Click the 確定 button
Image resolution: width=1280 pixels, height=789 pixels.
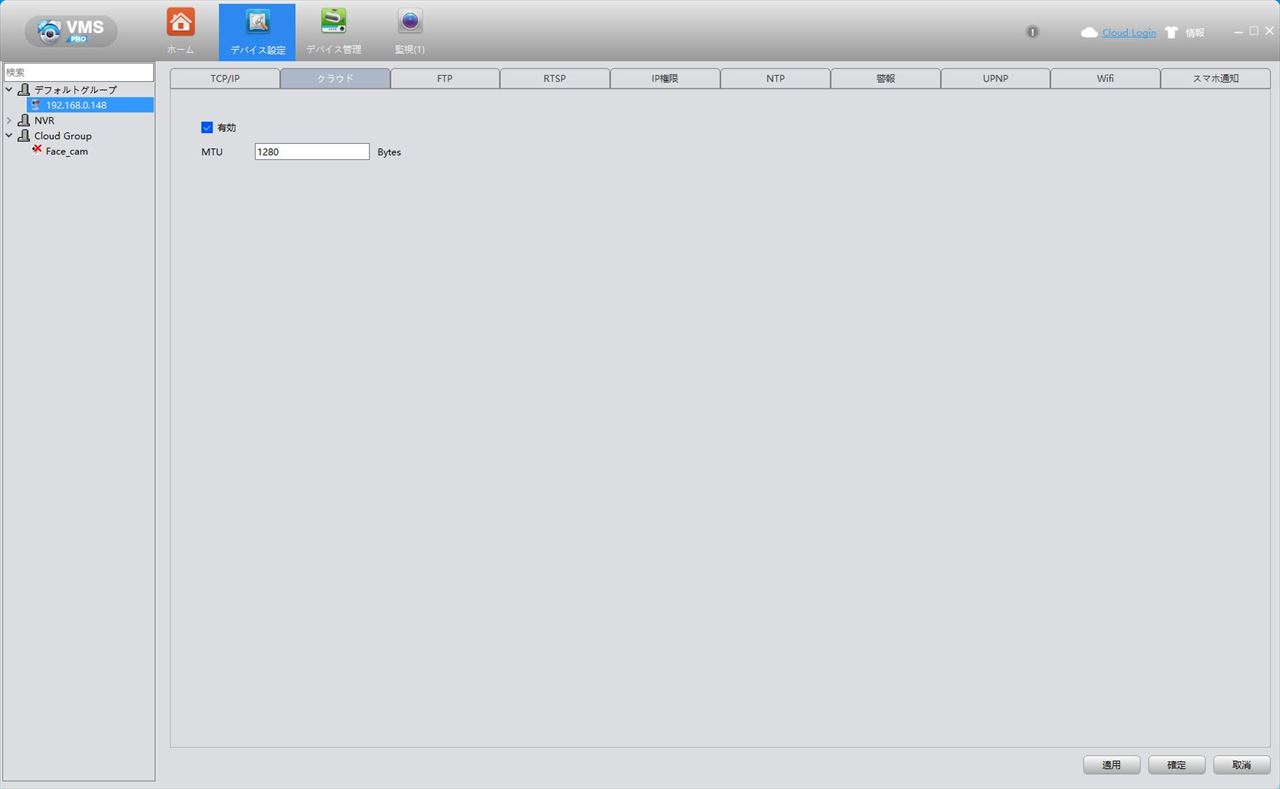pyautogui.click(x=1176, y=765)
